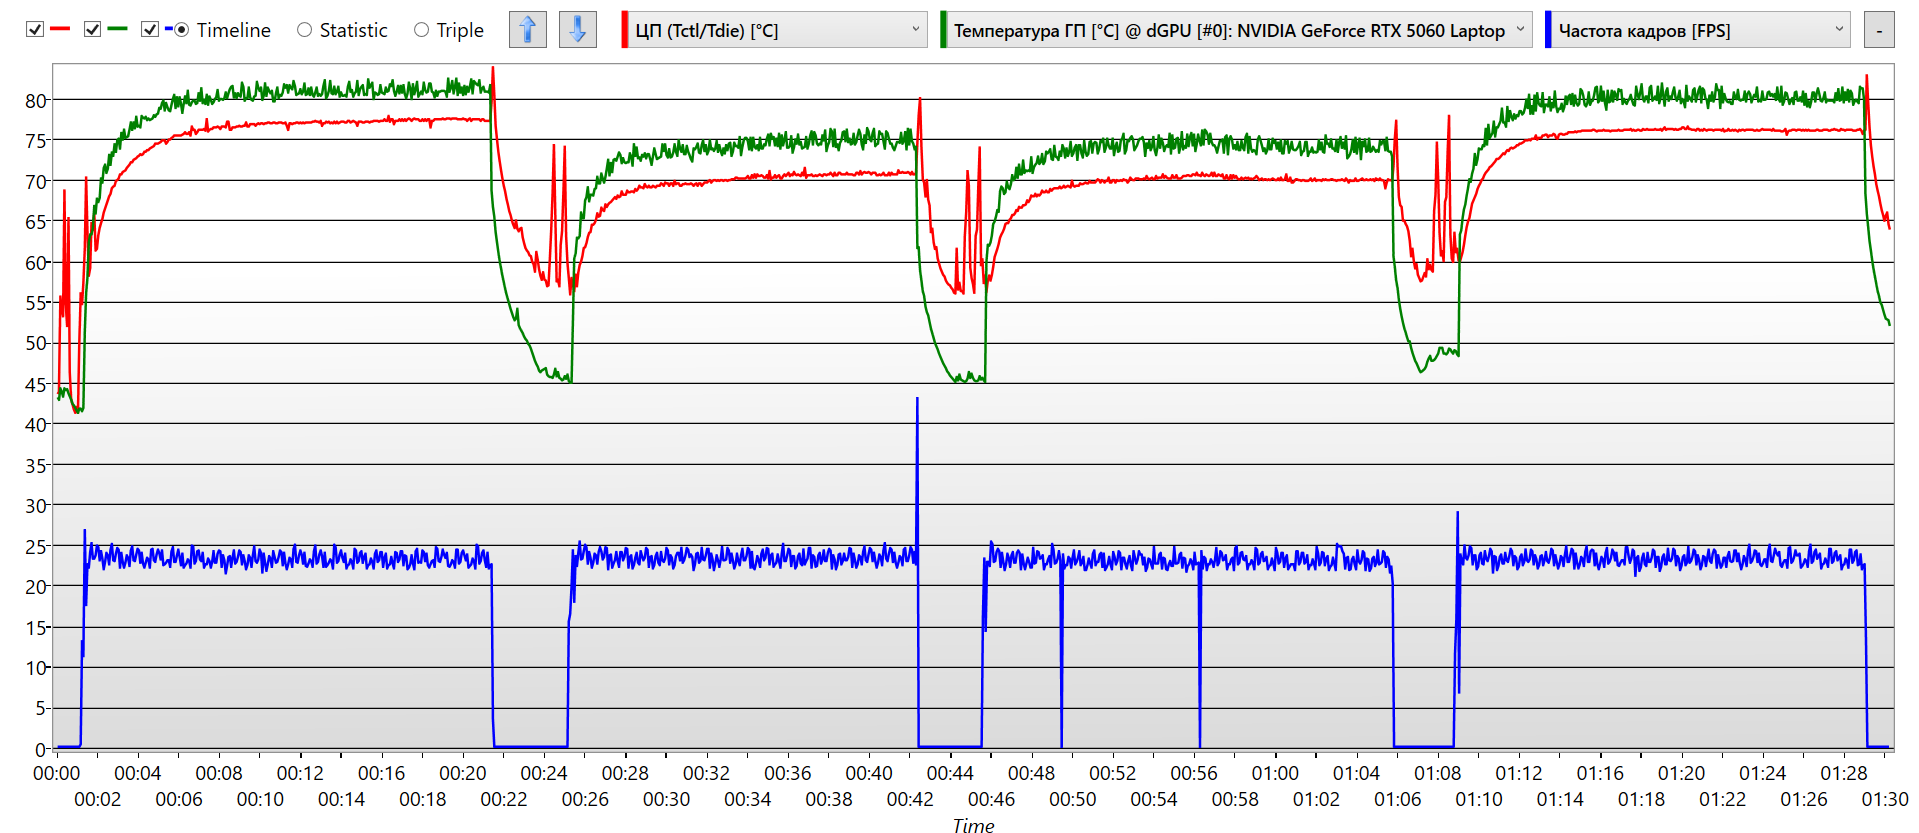Click the tall blue FPS spike peak above 40
The width and height of the screenshot is (1919, 833).
tap(917, 400)
